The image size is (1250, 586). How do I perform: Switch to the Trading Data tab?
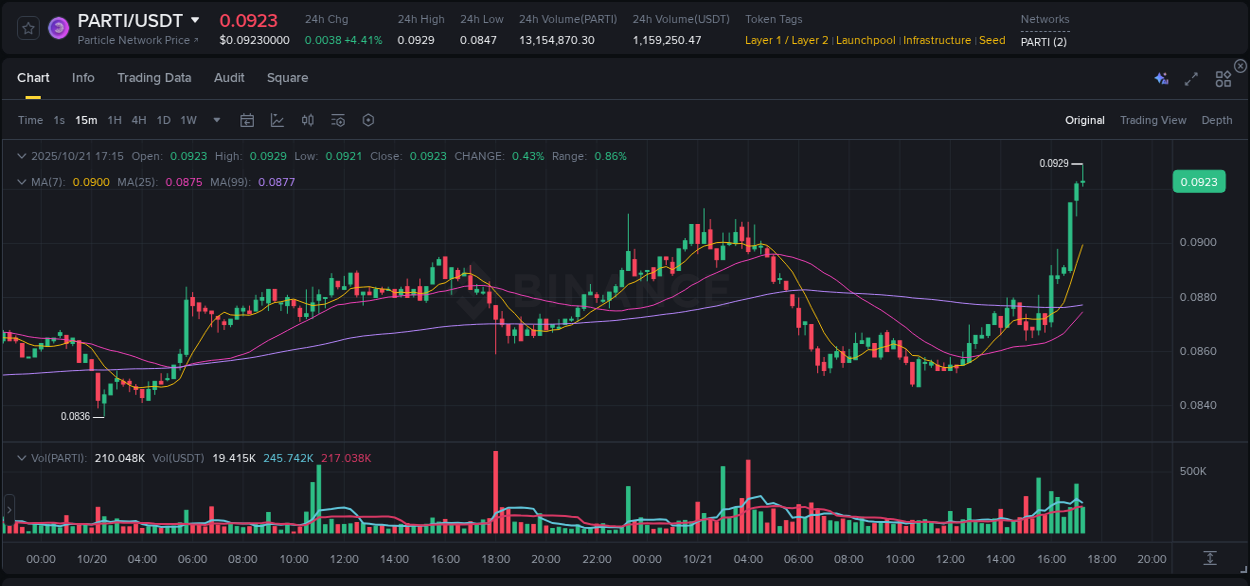tap(154, 77)
